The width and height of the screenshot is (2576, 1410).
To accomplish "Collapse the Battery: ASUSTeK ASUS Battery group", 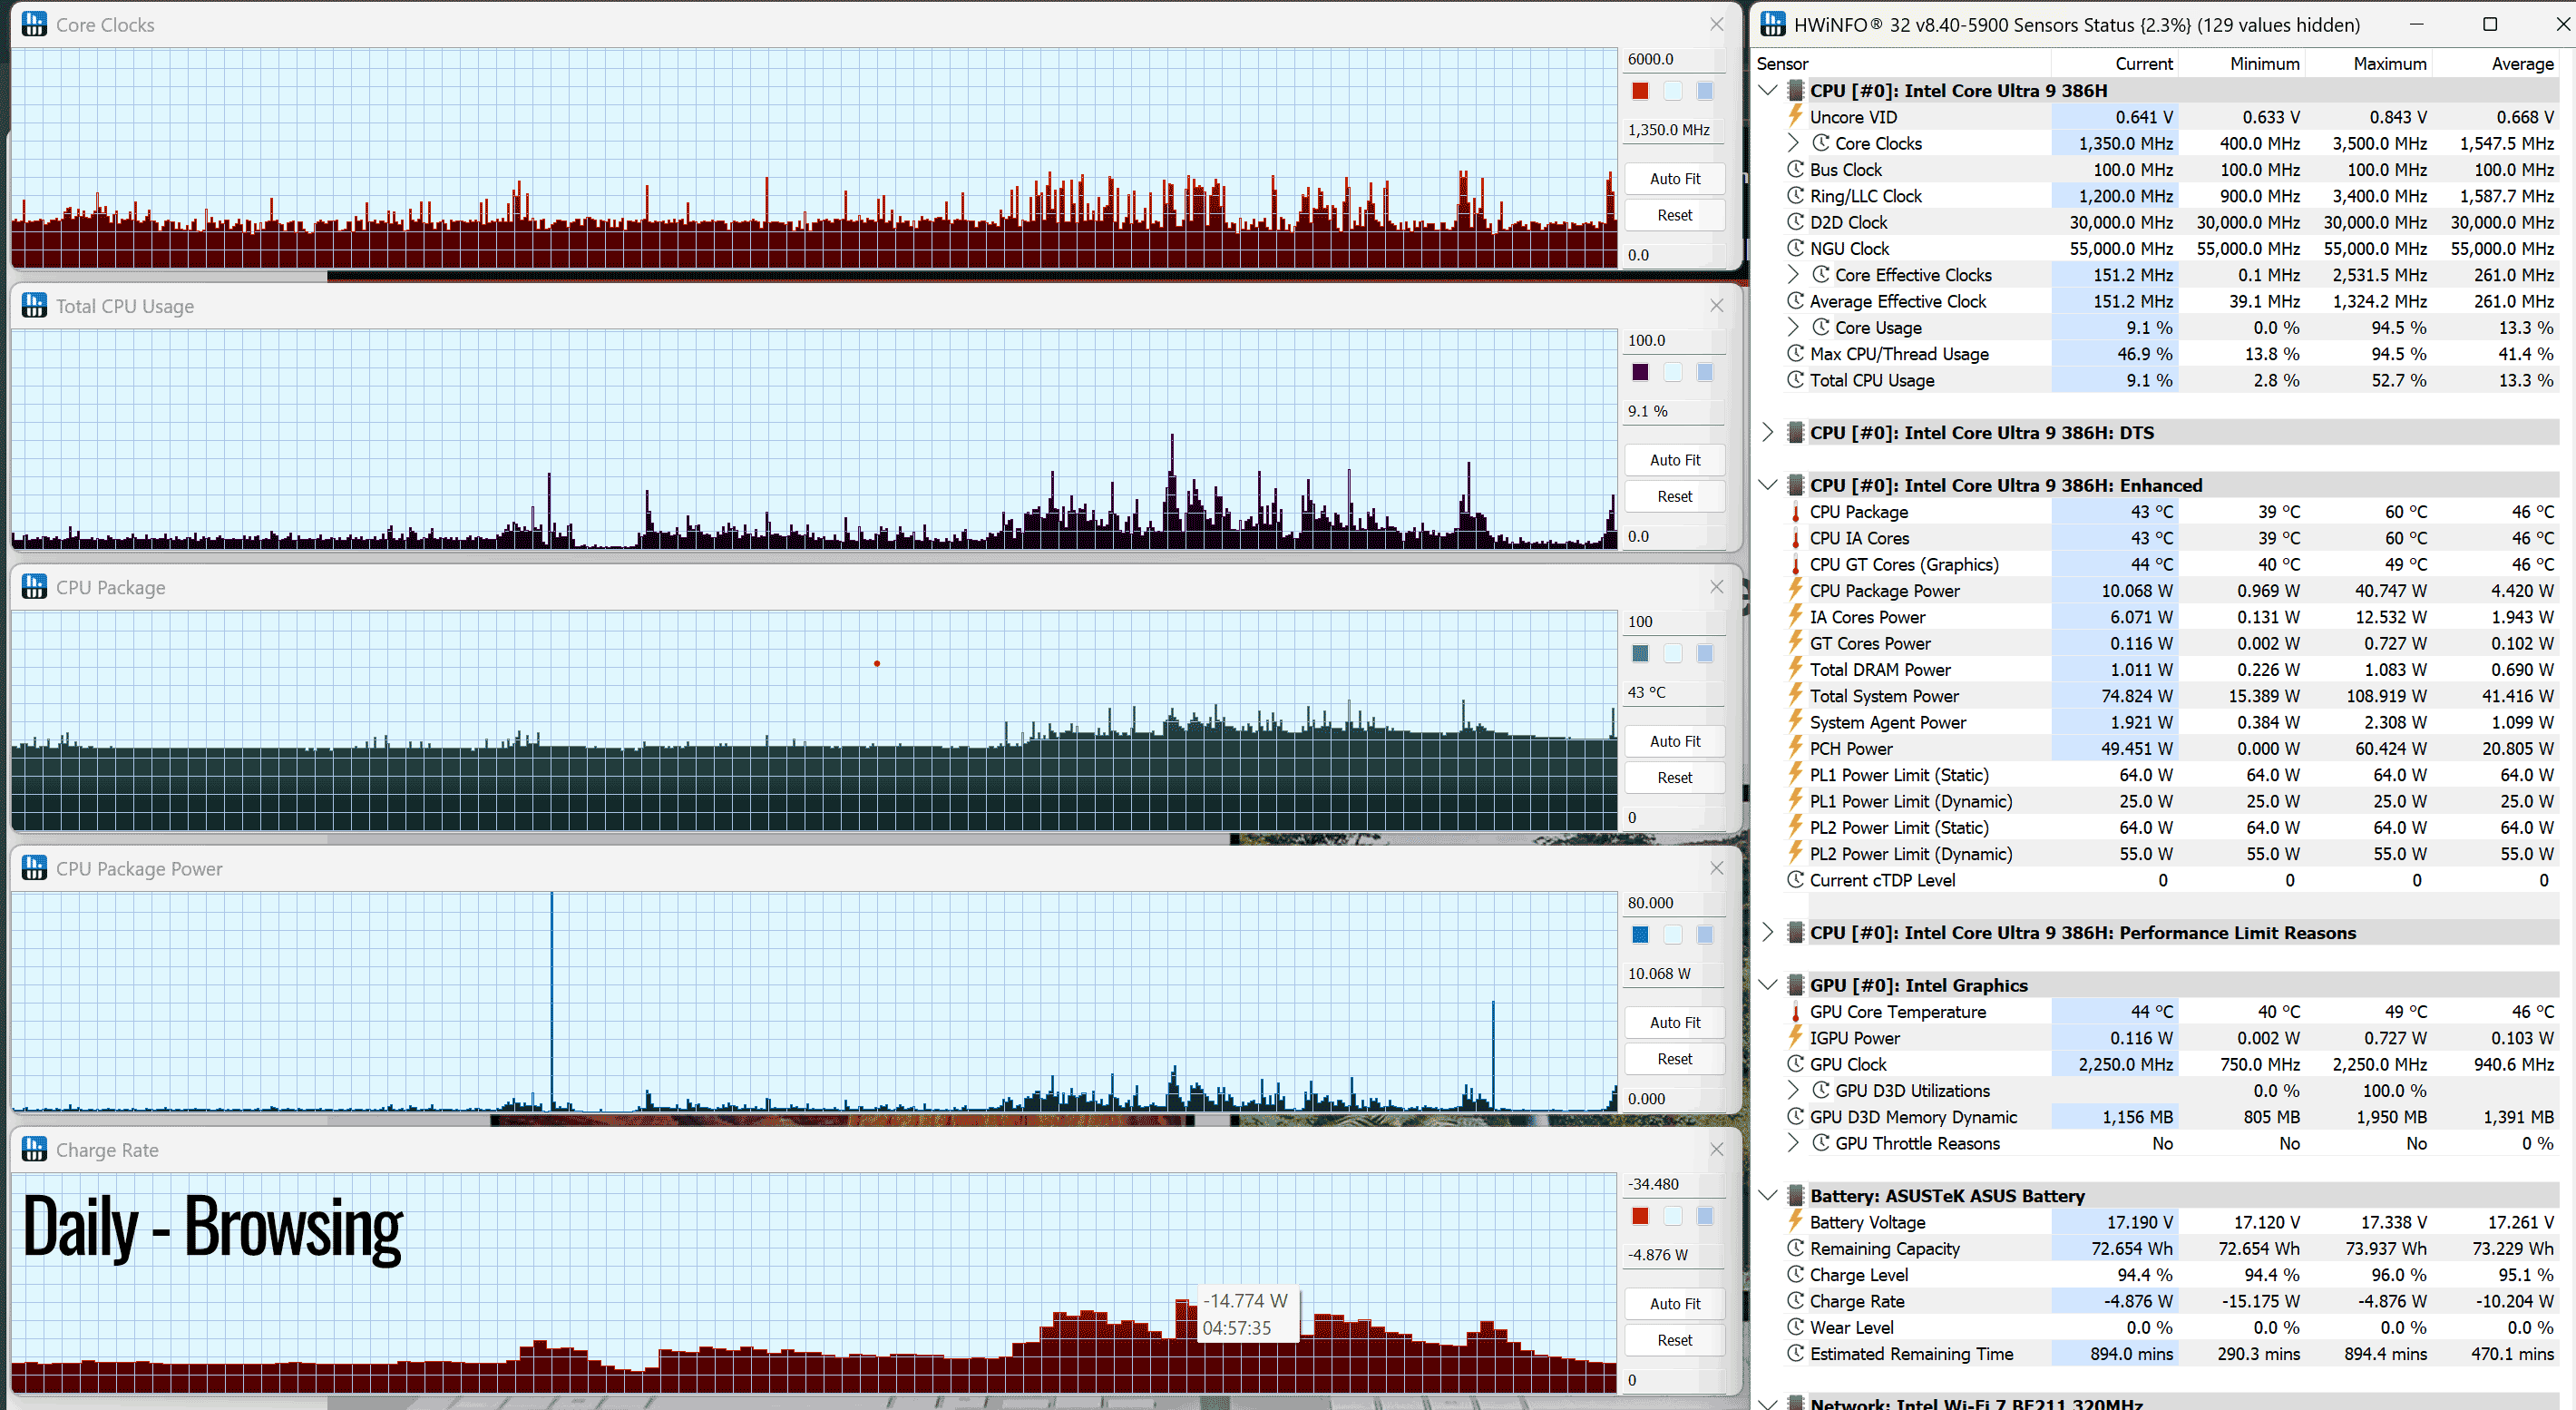I will pos(1767,1196).
